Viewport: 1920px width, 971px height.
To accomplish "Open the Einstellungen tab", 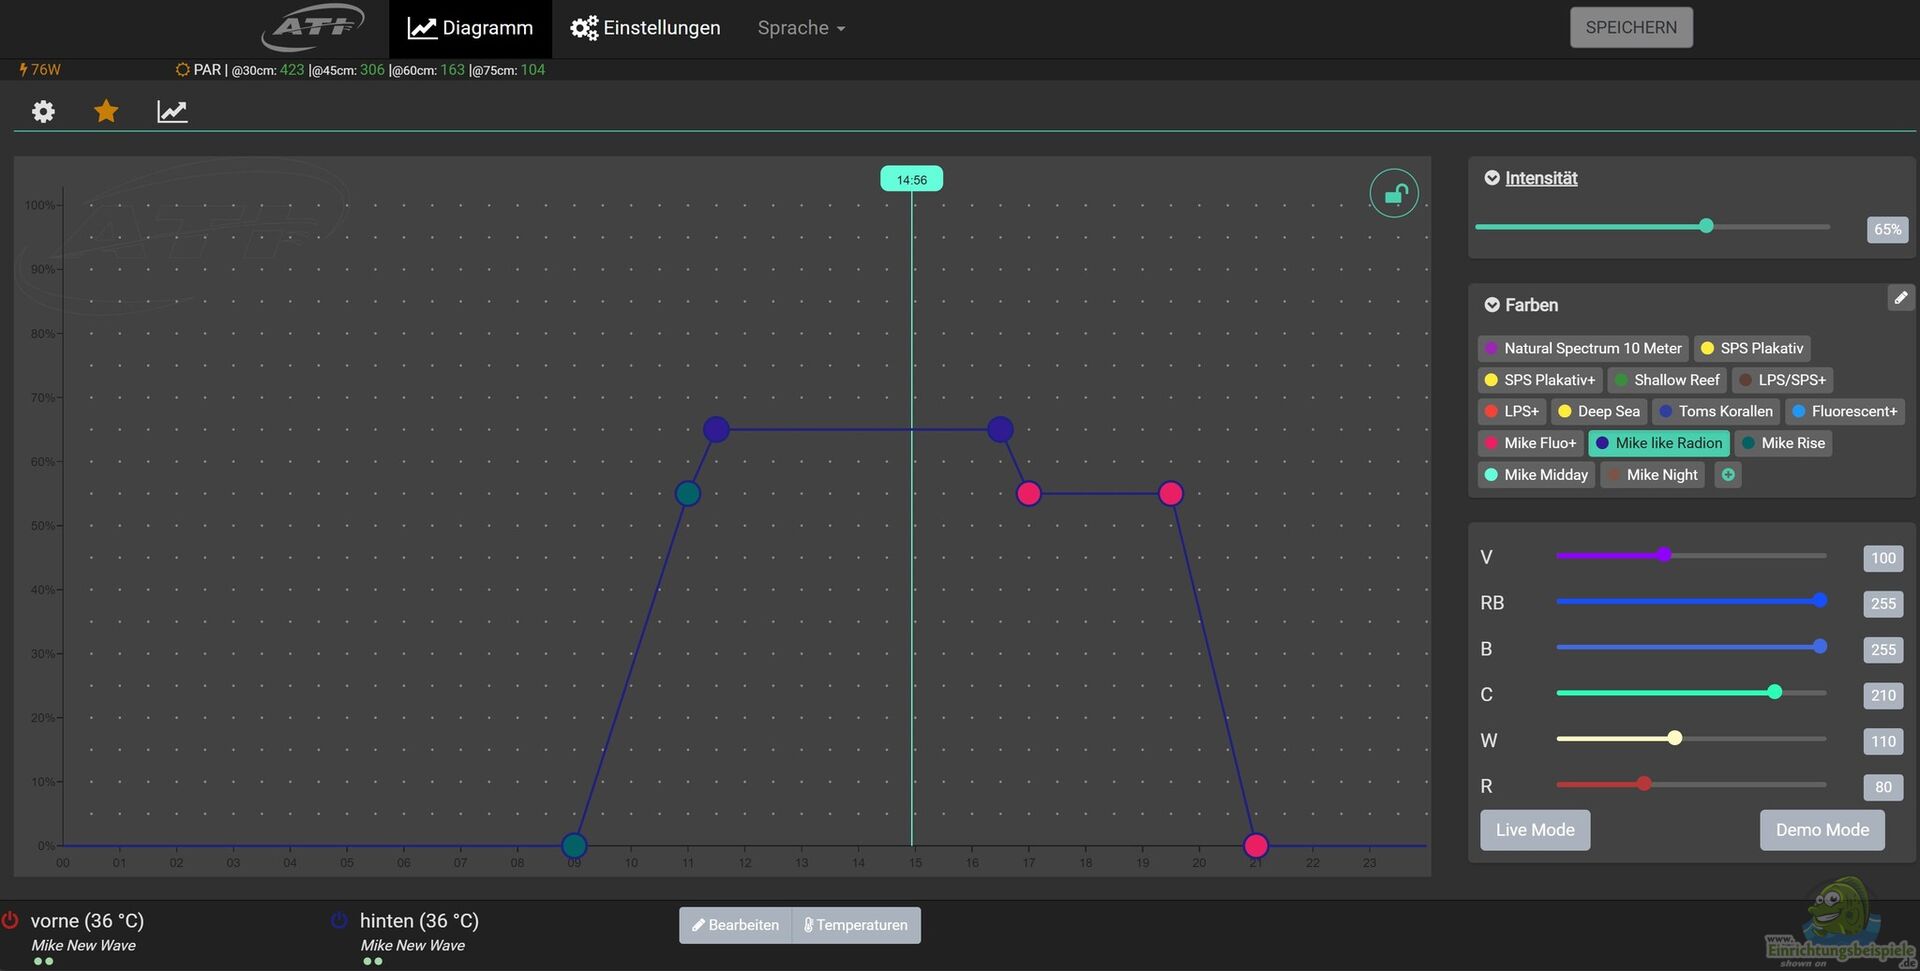I will tap(645, 28).
